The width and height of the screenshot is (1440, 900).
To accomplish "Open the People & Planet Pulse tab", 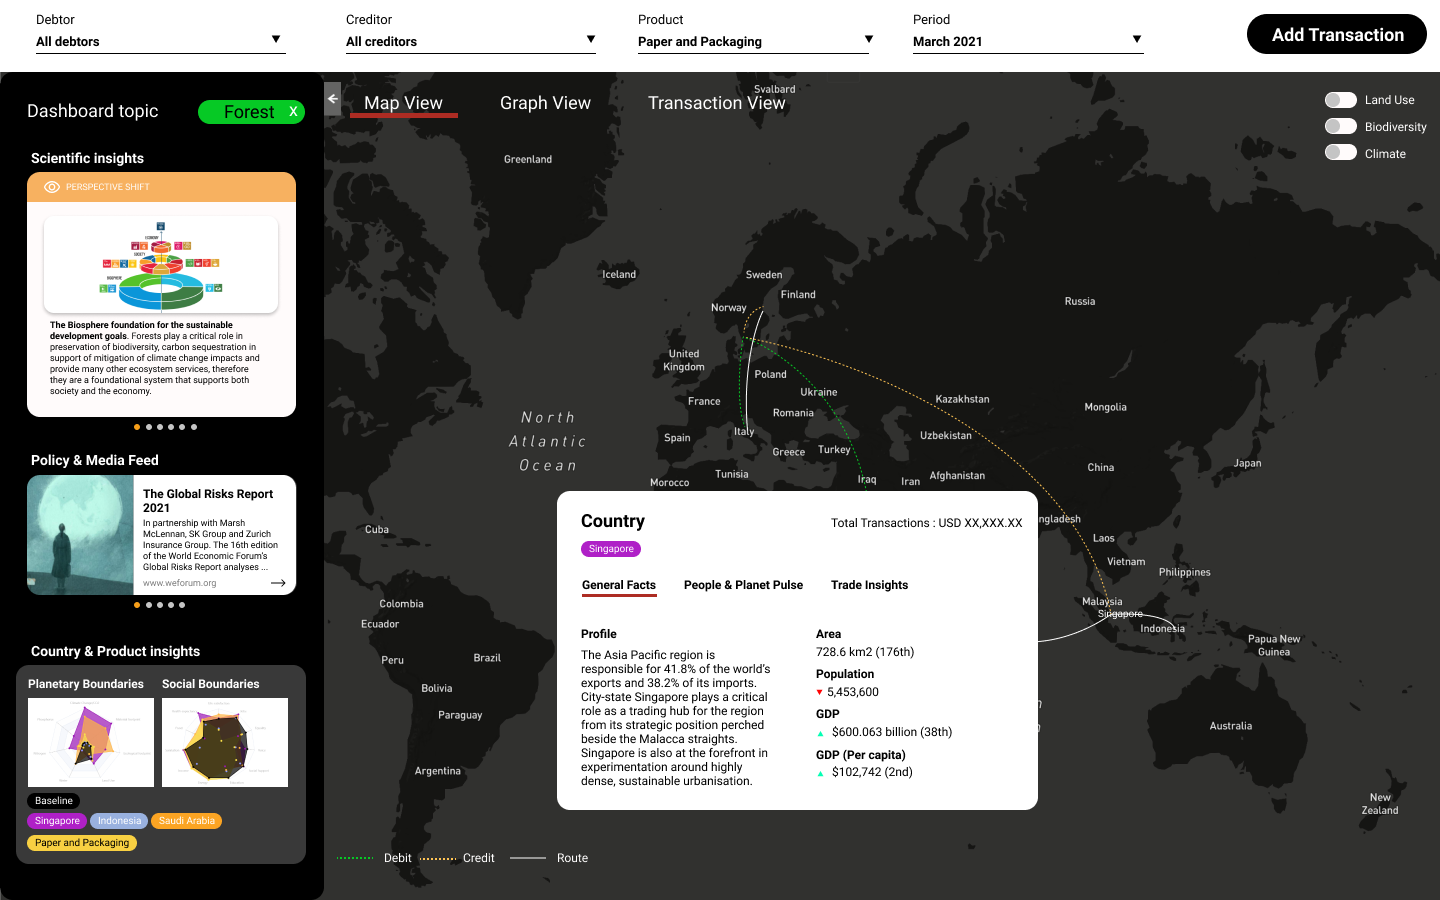I will pyautogui.click(x=743, y=585).
